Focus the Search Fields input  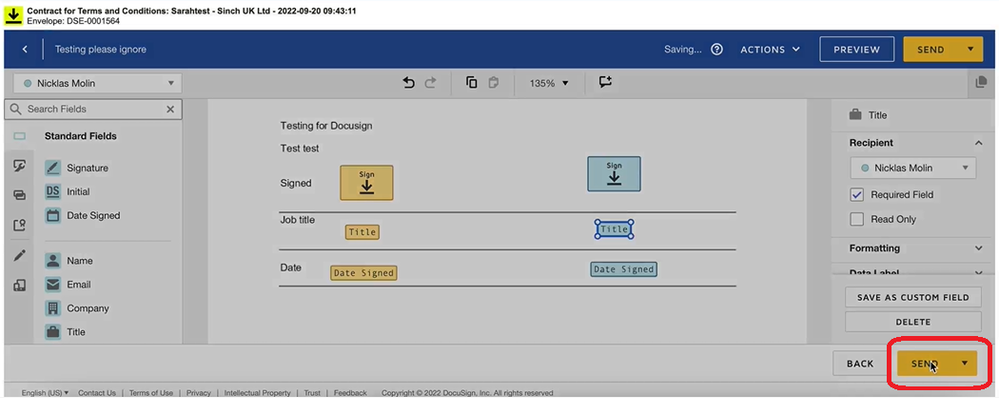[x=92, y=110]
